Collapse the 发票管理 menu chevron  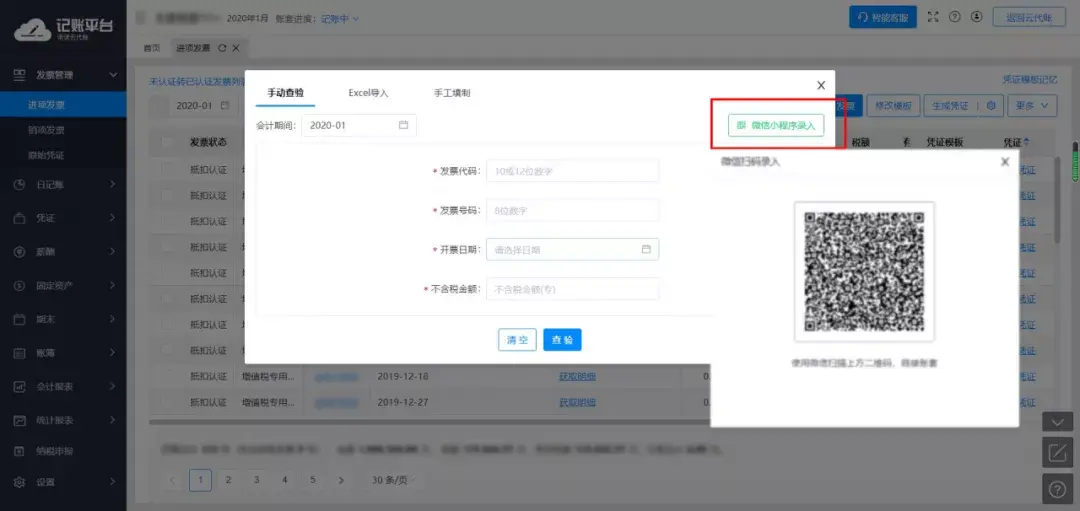pyautogui.click(x=114, y=74)
